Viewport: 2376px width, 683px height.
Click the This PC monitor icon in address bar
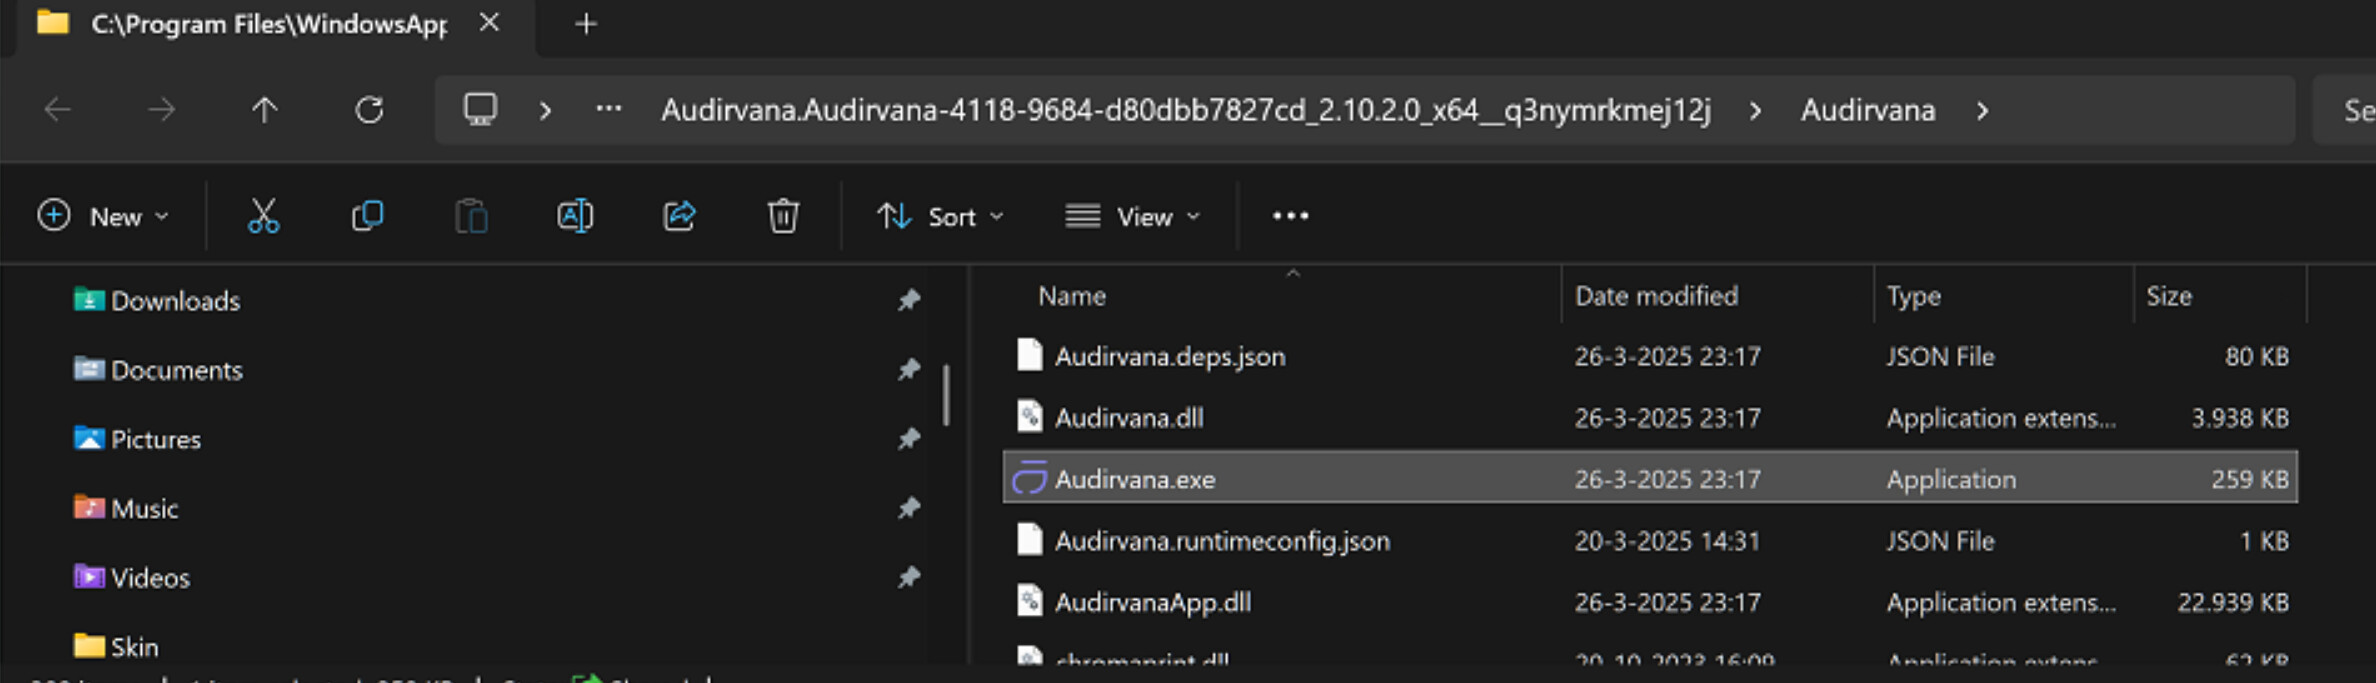click(x=480, y=109)
